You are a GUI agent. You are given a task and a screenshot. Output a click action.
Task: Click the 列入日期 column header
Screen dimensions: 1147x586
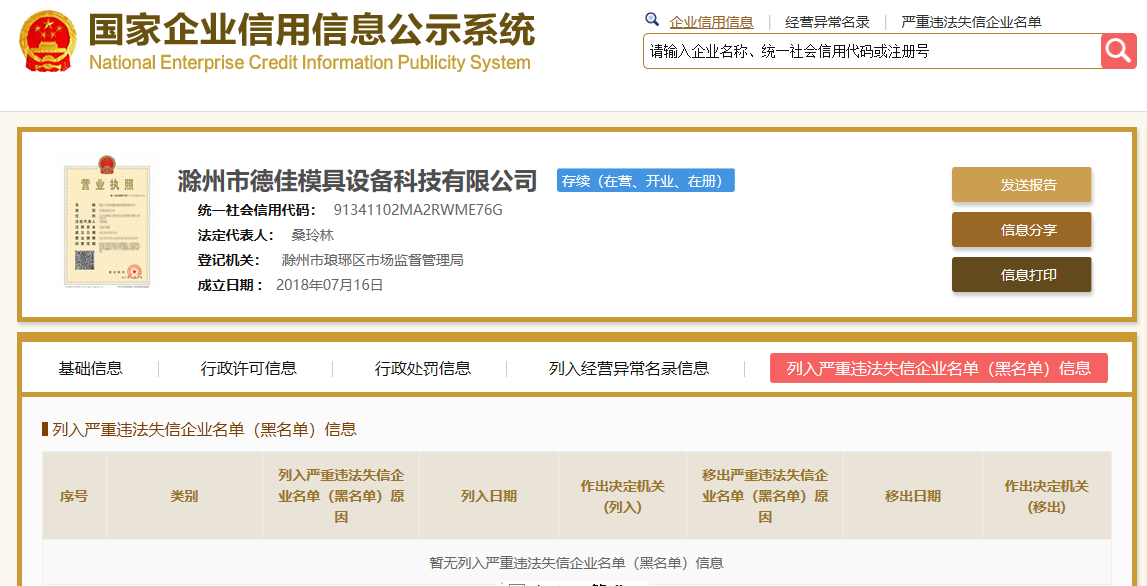pos(489,496)
